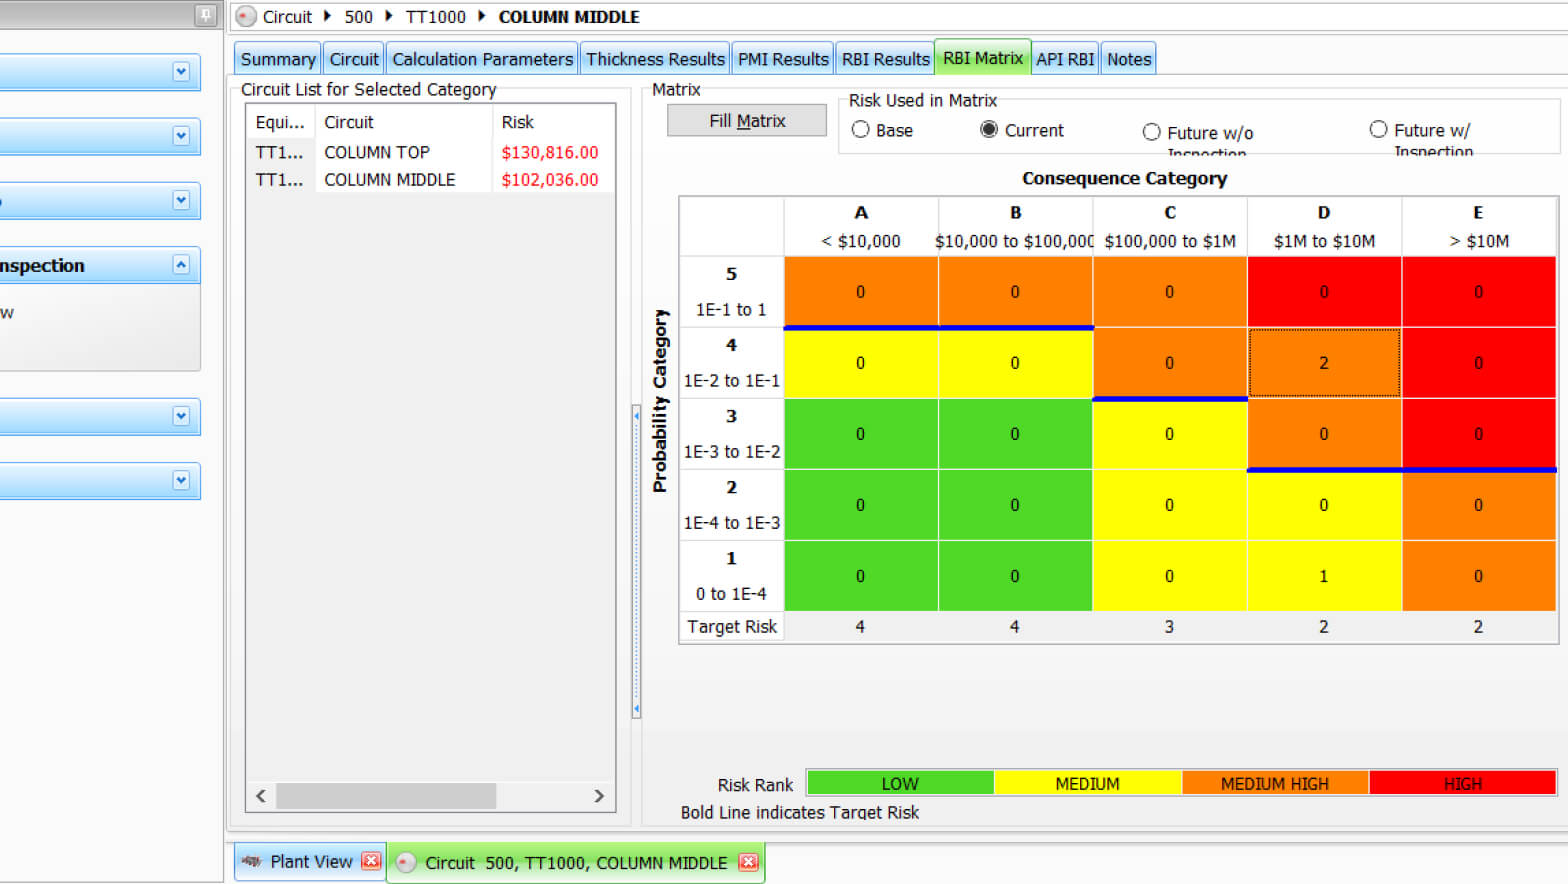
Task: Collapse the Inspection panel in the sidebar
Action: 181,265
